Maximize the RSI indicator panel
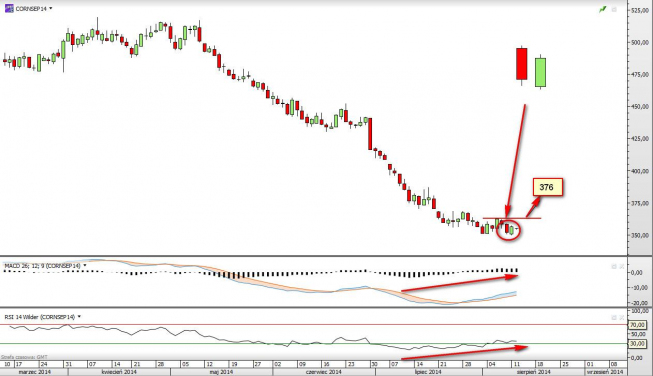The image size is (653, 376). (x=614, y=318)
